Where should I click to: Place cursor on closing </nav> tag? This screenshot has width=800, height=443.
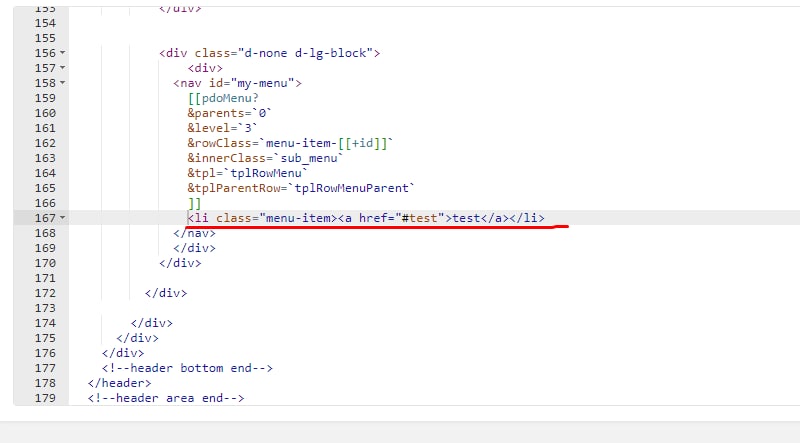194,233
